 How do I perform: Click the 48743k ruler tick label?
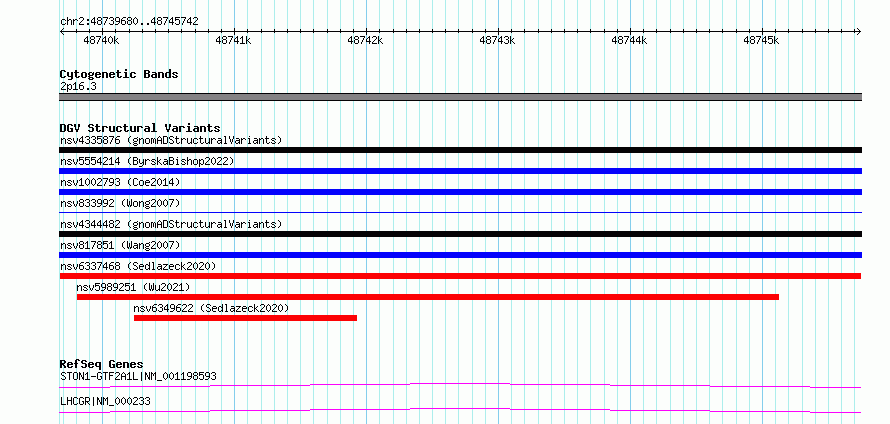(497, 41)
